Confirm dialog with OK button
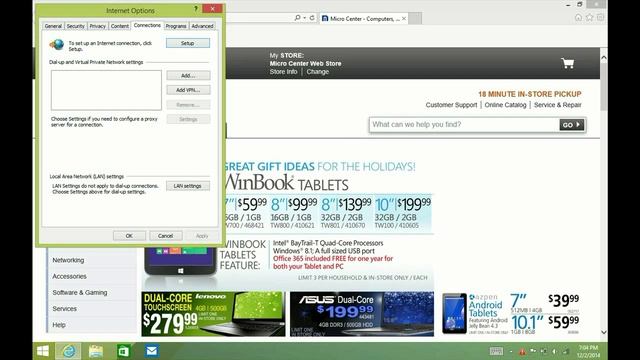The image size is (640, 360). 129,236
